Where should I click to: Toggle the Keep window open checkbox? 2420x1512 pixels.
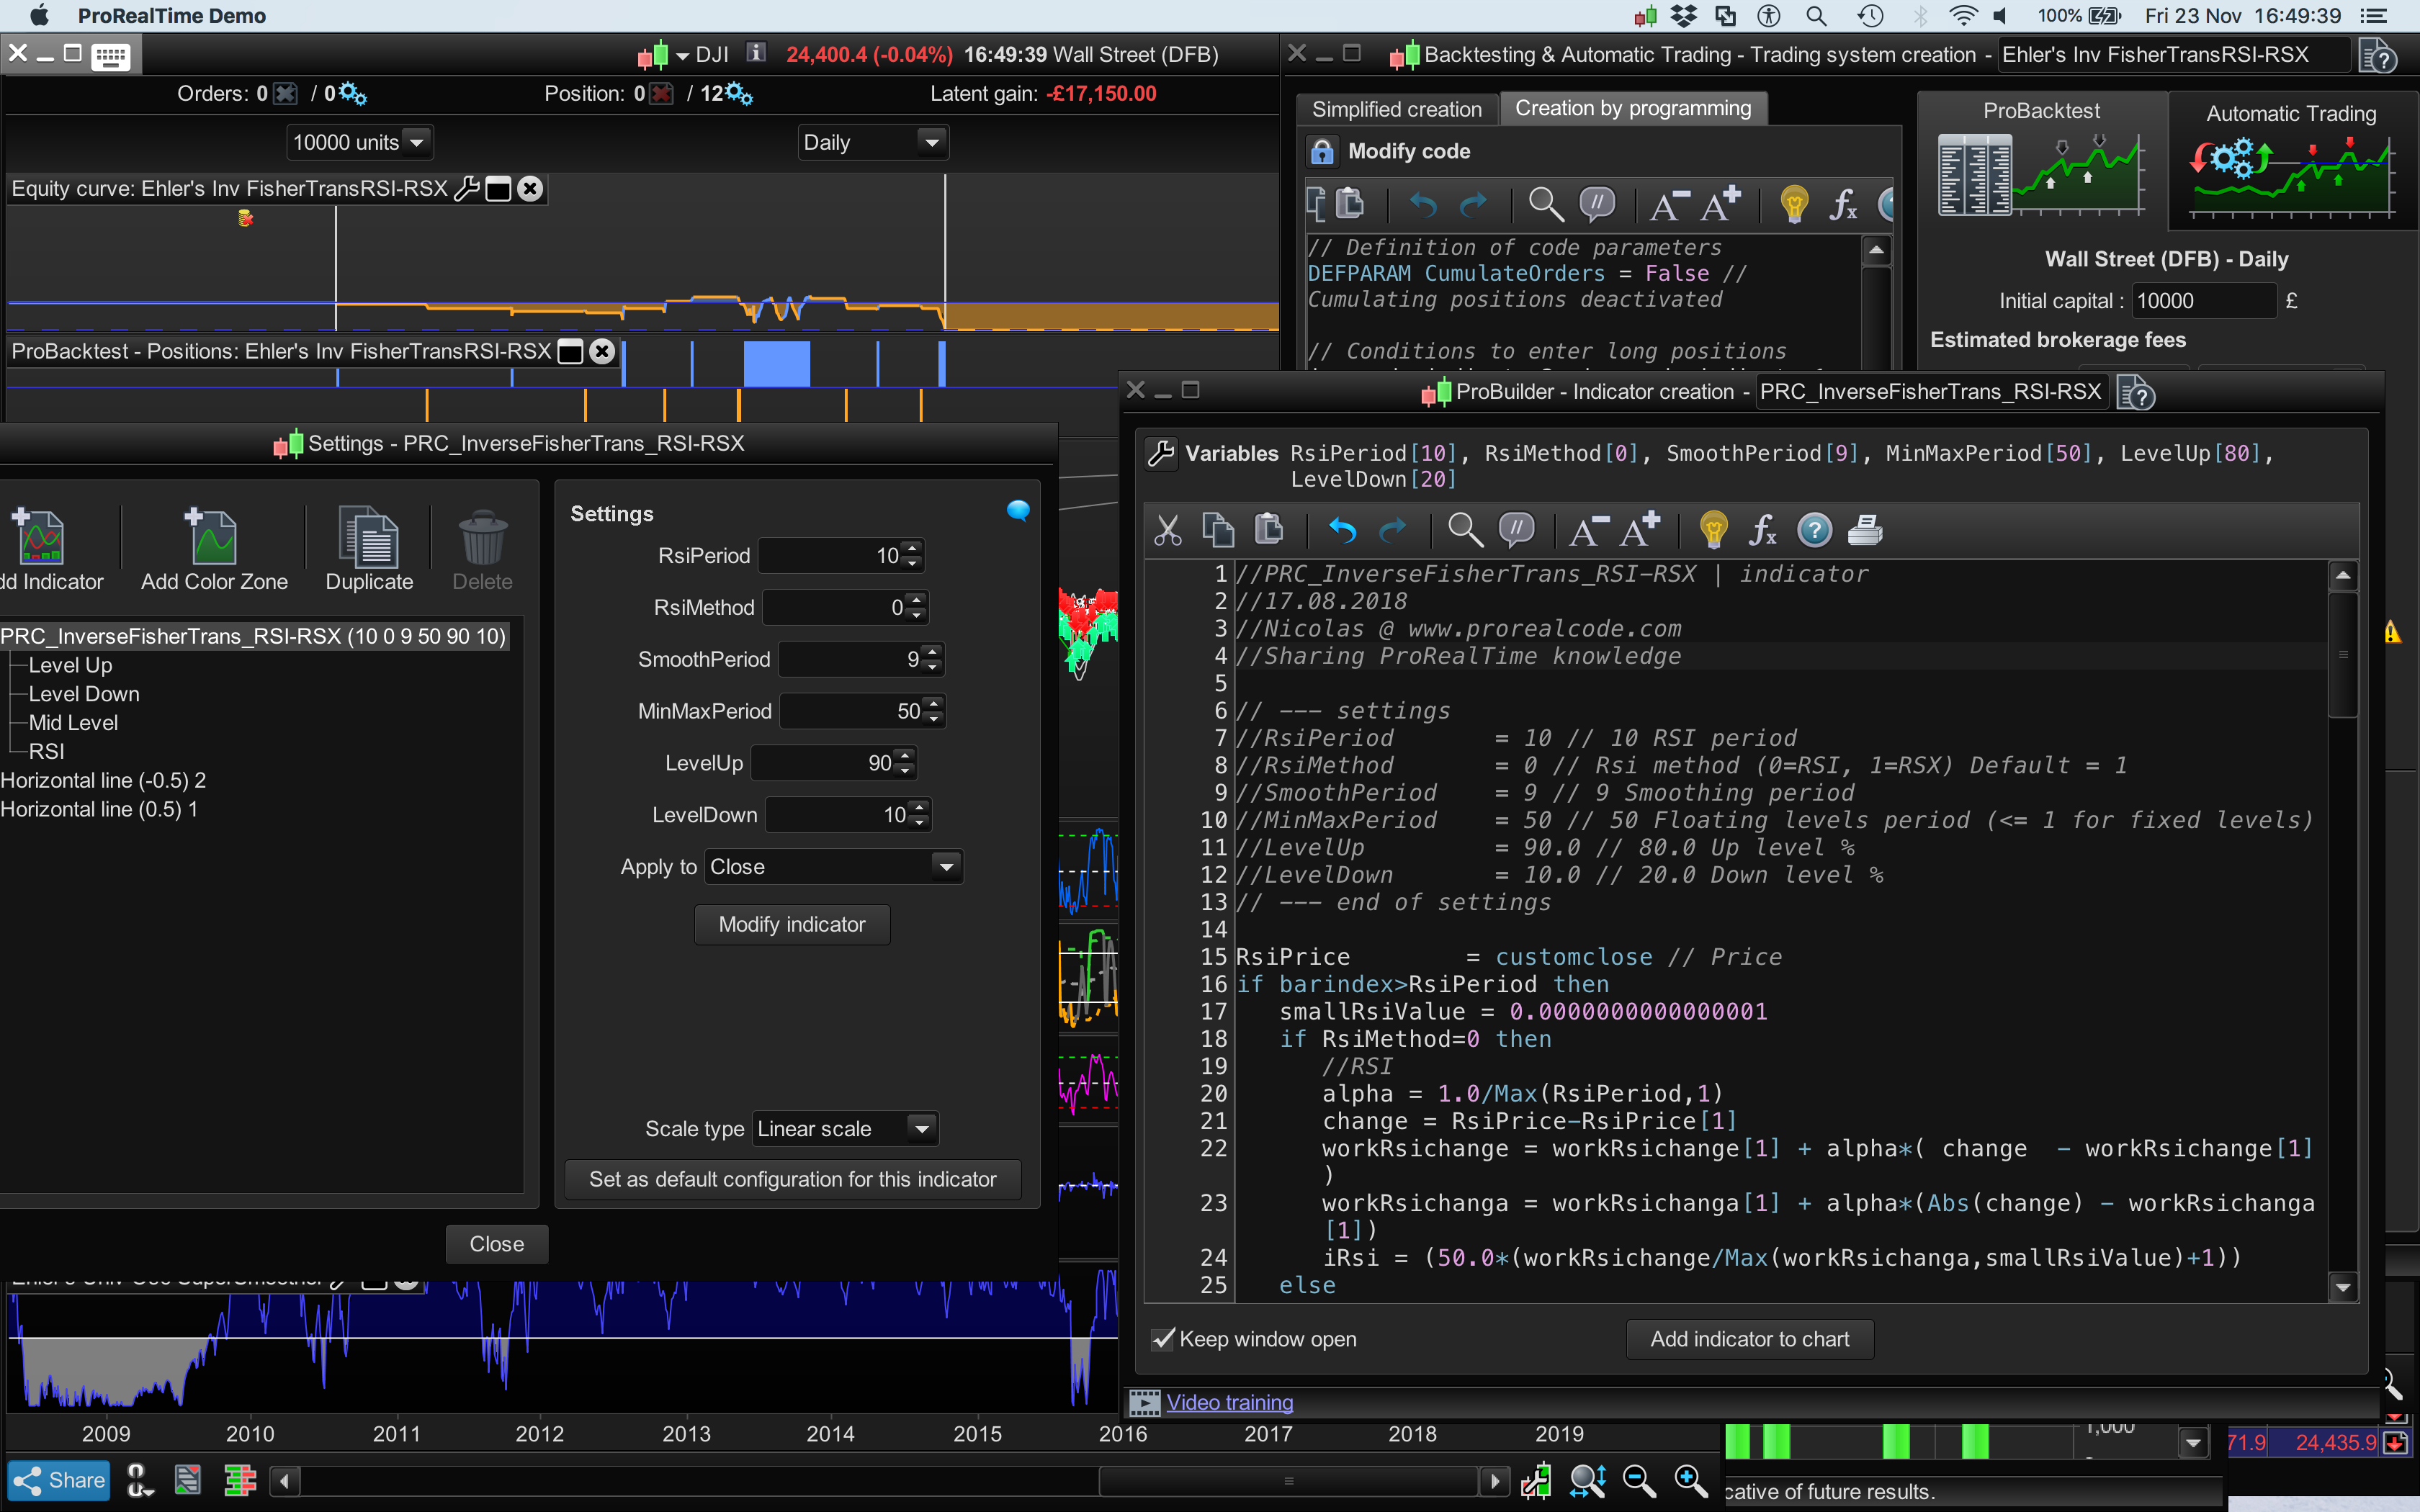[1163, 1339]
